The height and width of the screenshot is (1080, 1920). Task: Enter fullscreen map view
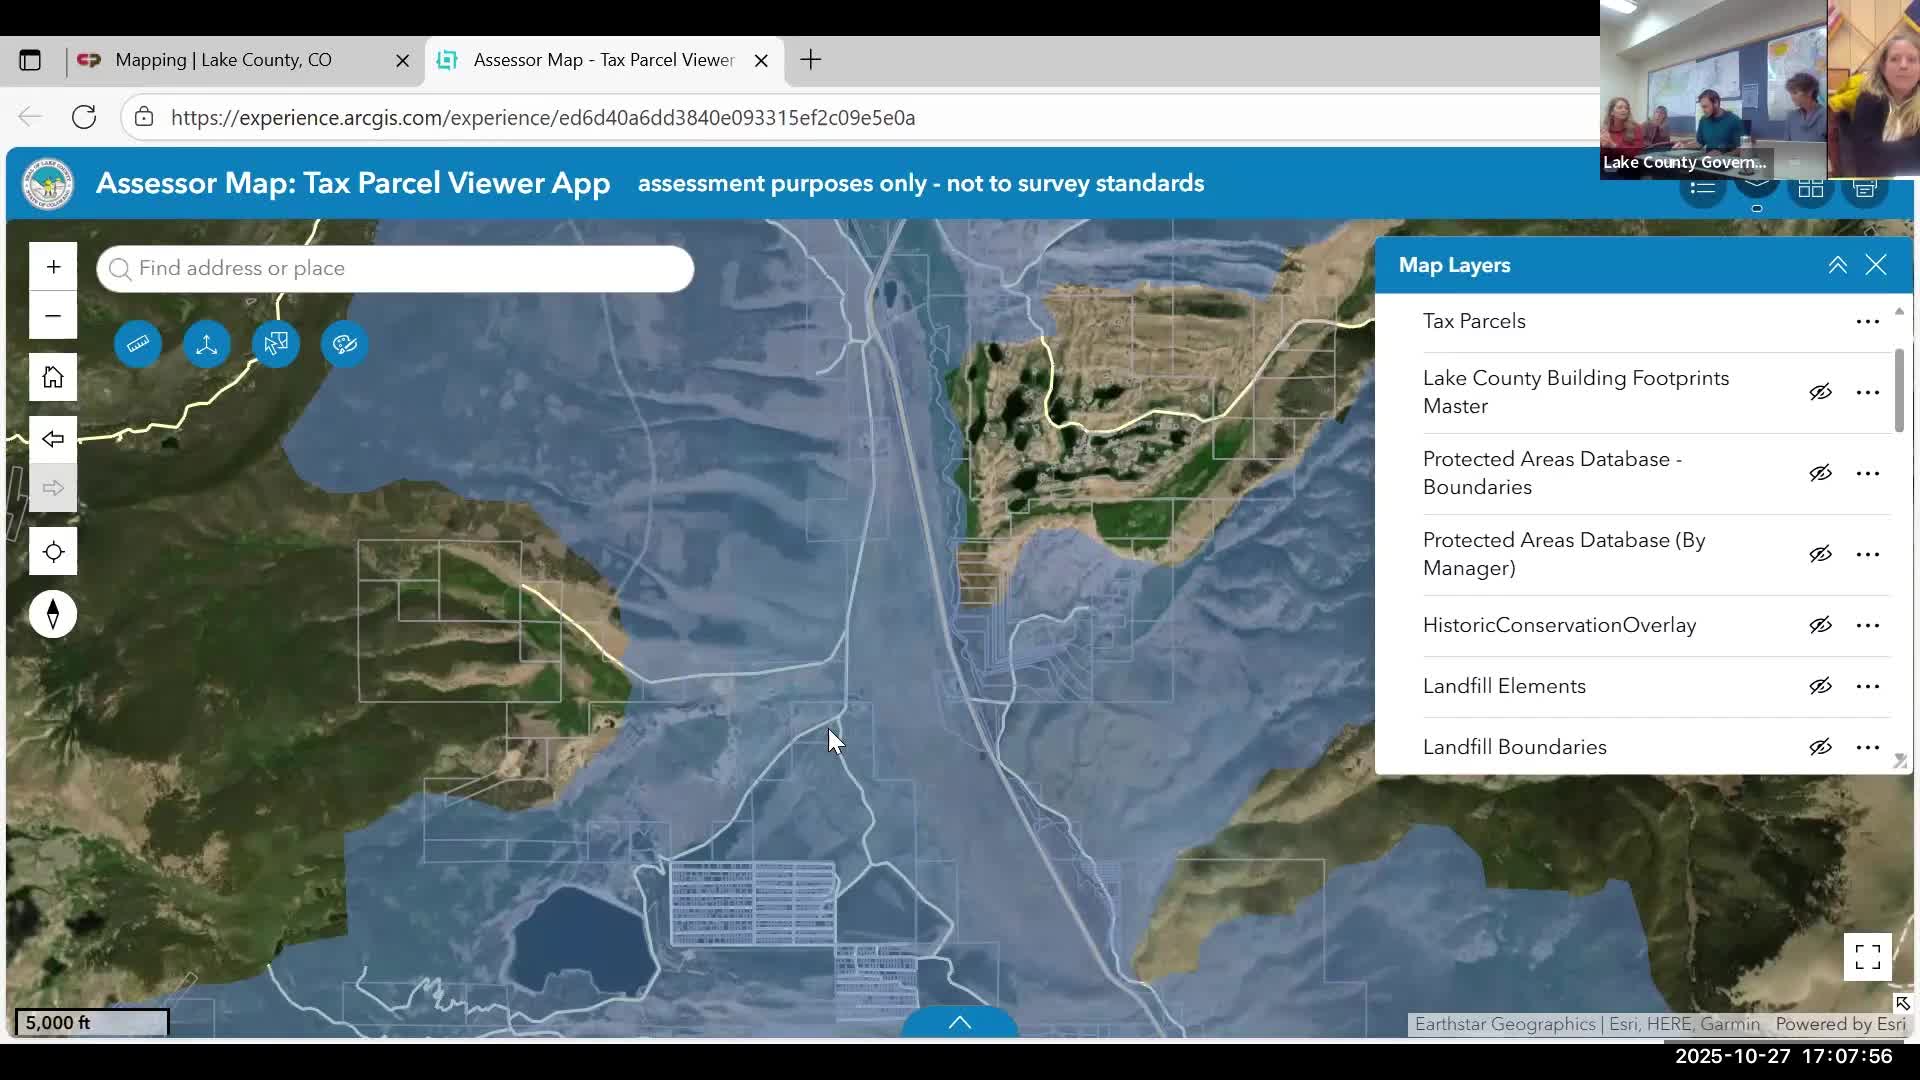(1867, 957)
